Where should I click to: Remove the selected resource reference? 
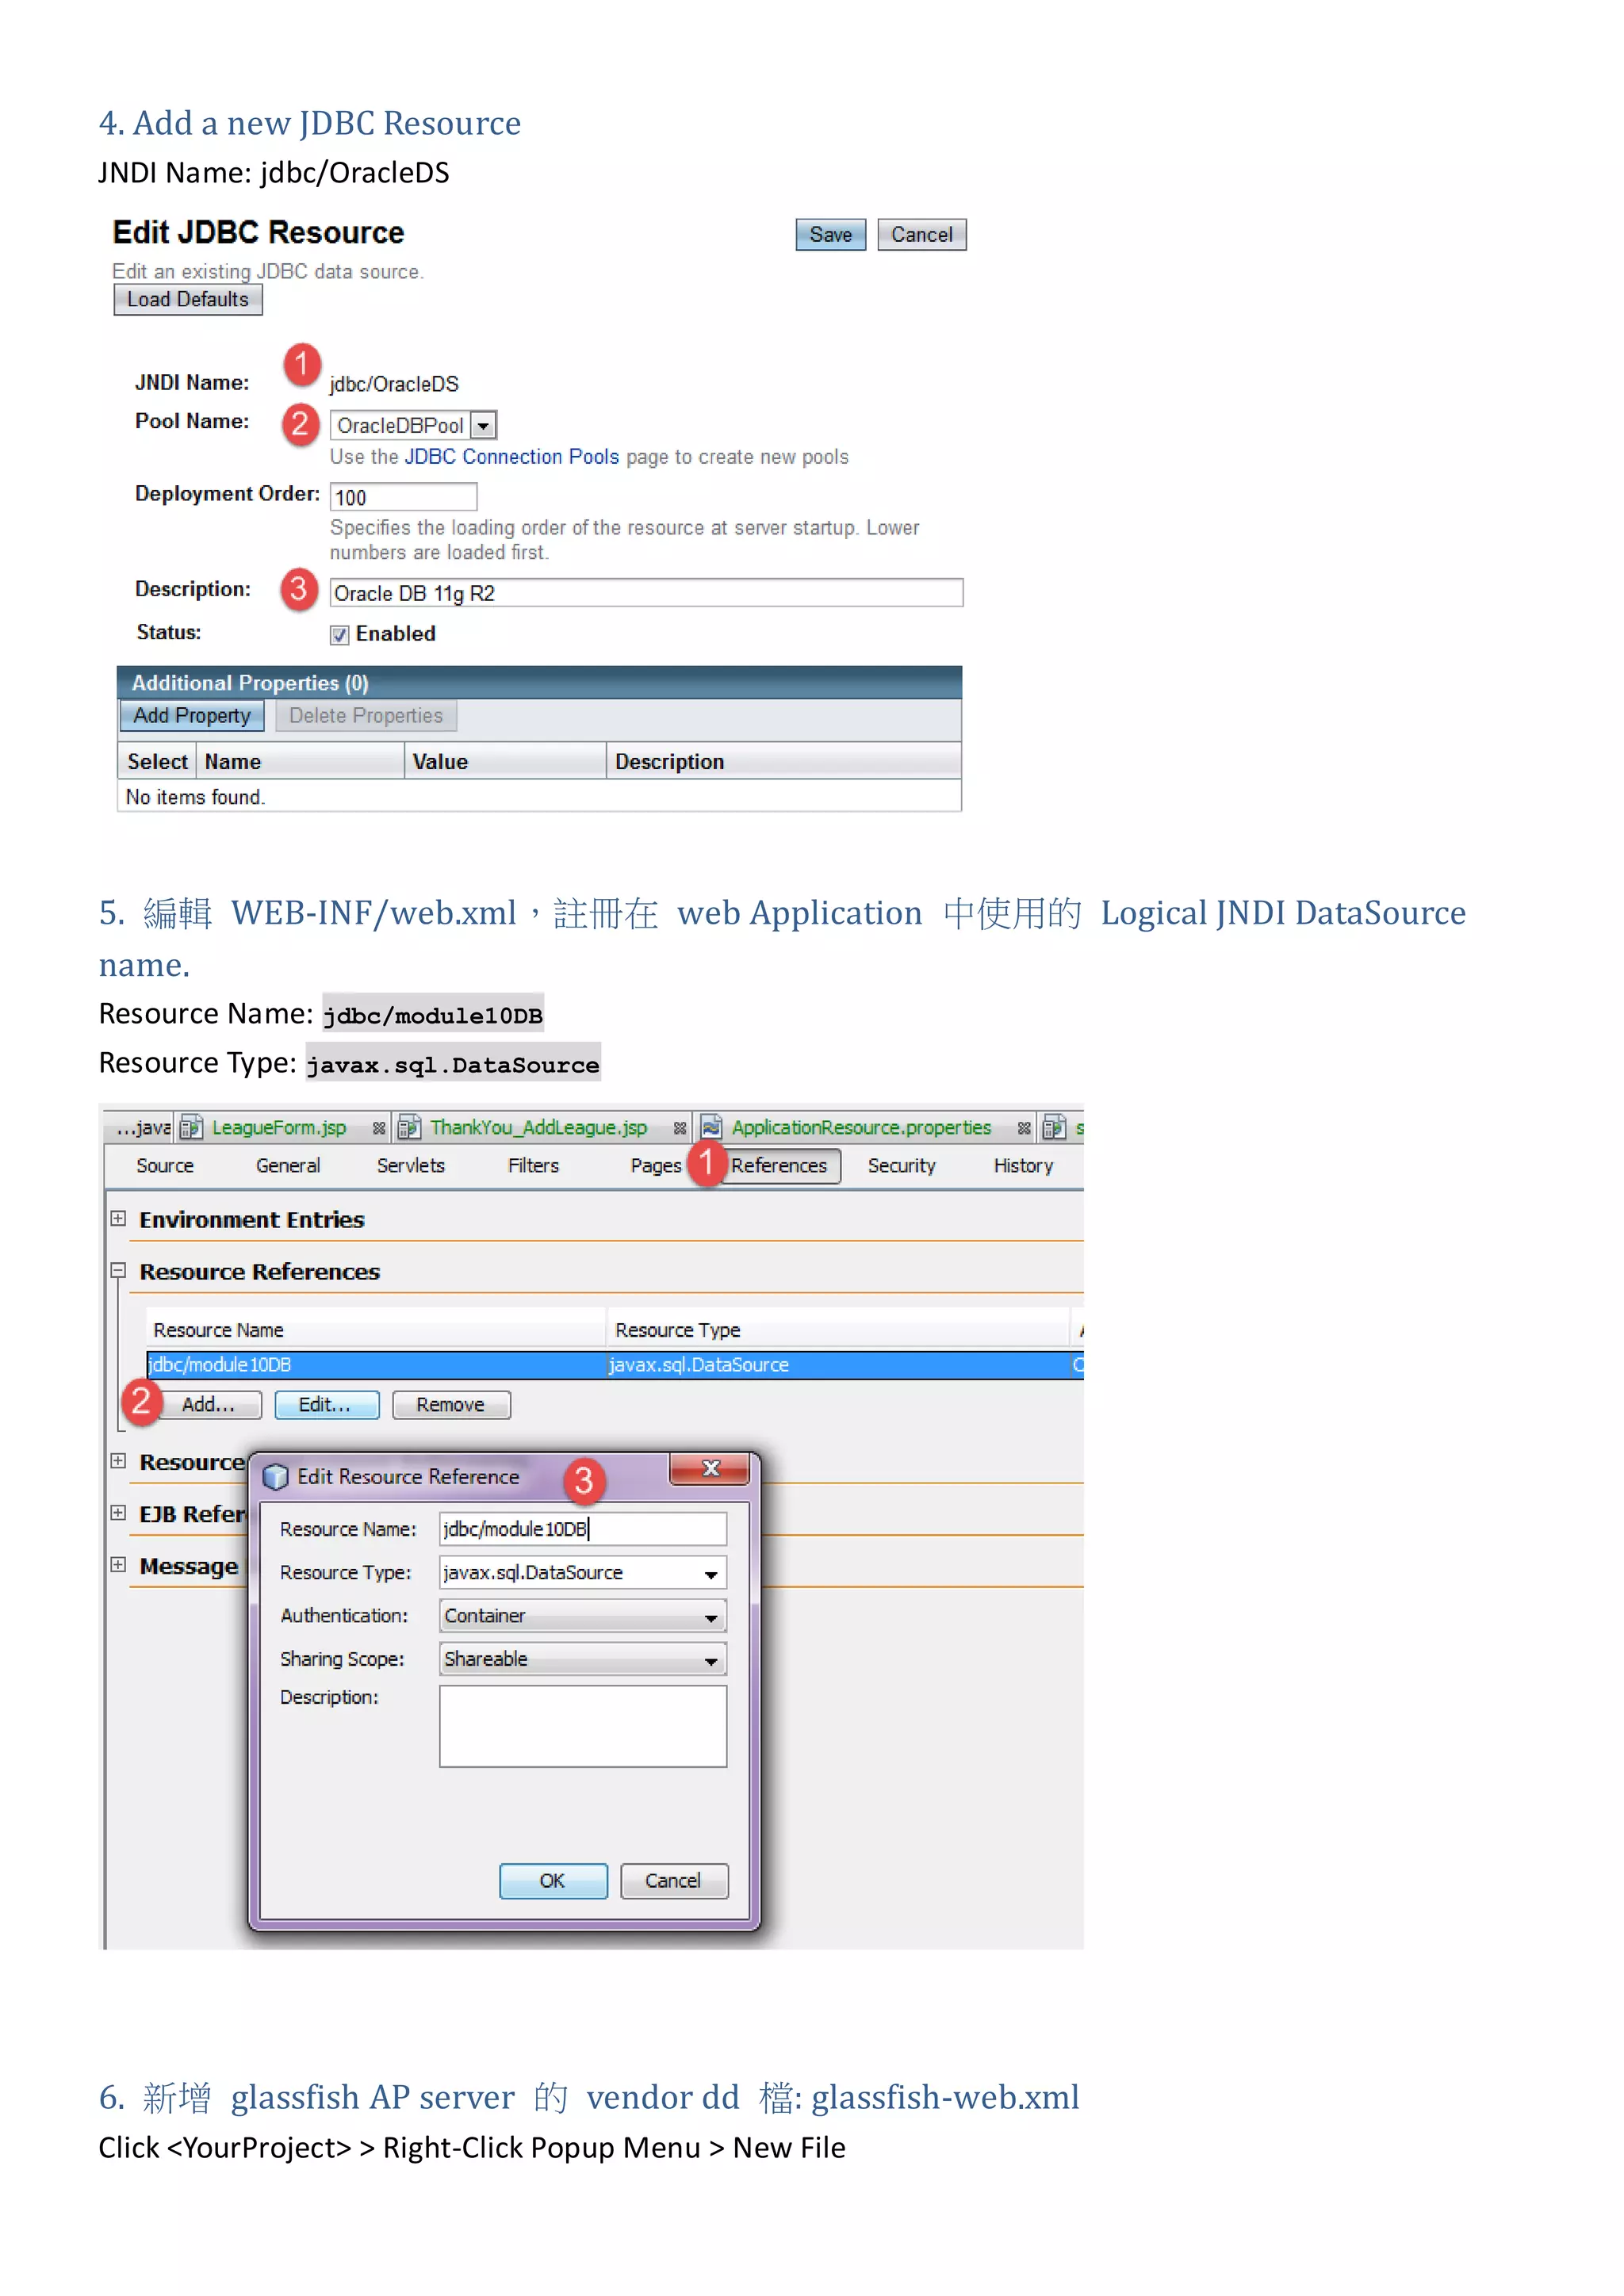[451, 1405]
